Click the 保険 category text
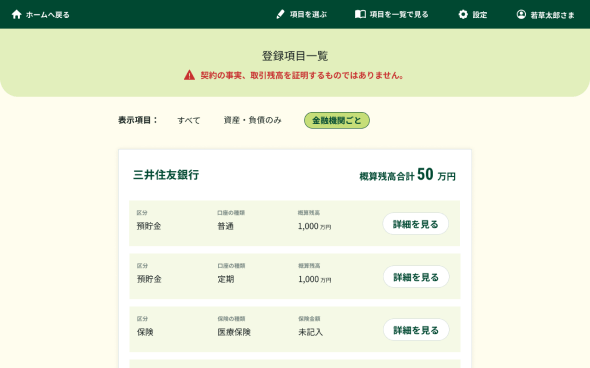 (145, 332)
